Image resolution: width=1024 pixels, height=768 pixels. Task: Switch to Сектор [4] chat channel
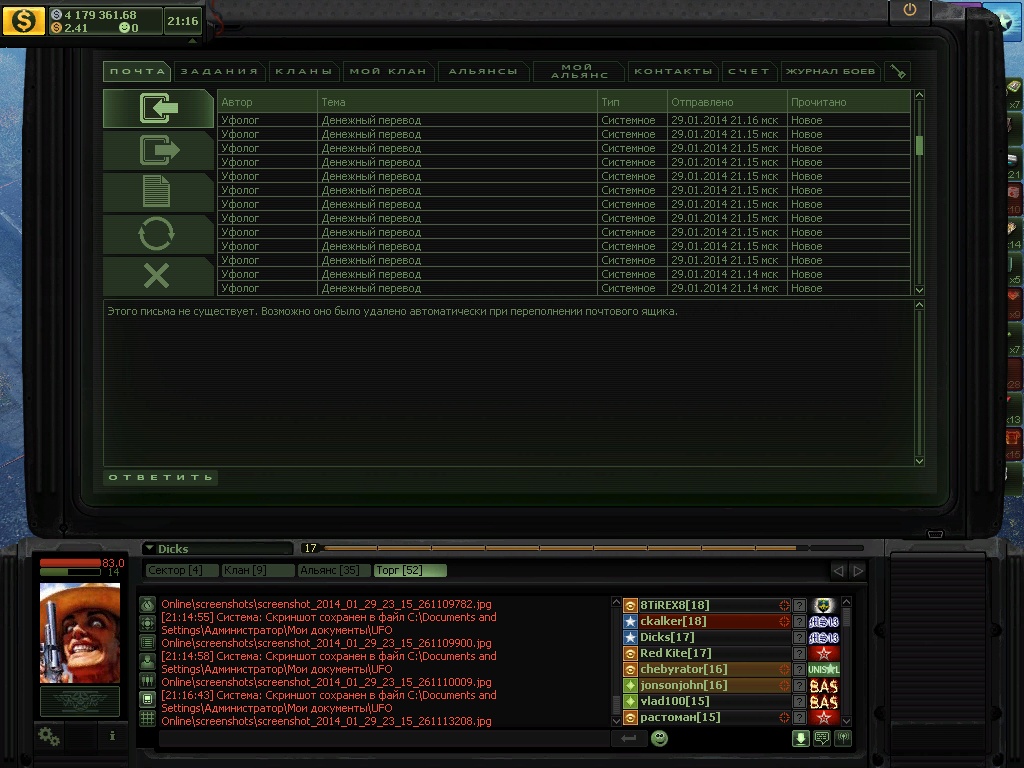click(x=181, y=570)
